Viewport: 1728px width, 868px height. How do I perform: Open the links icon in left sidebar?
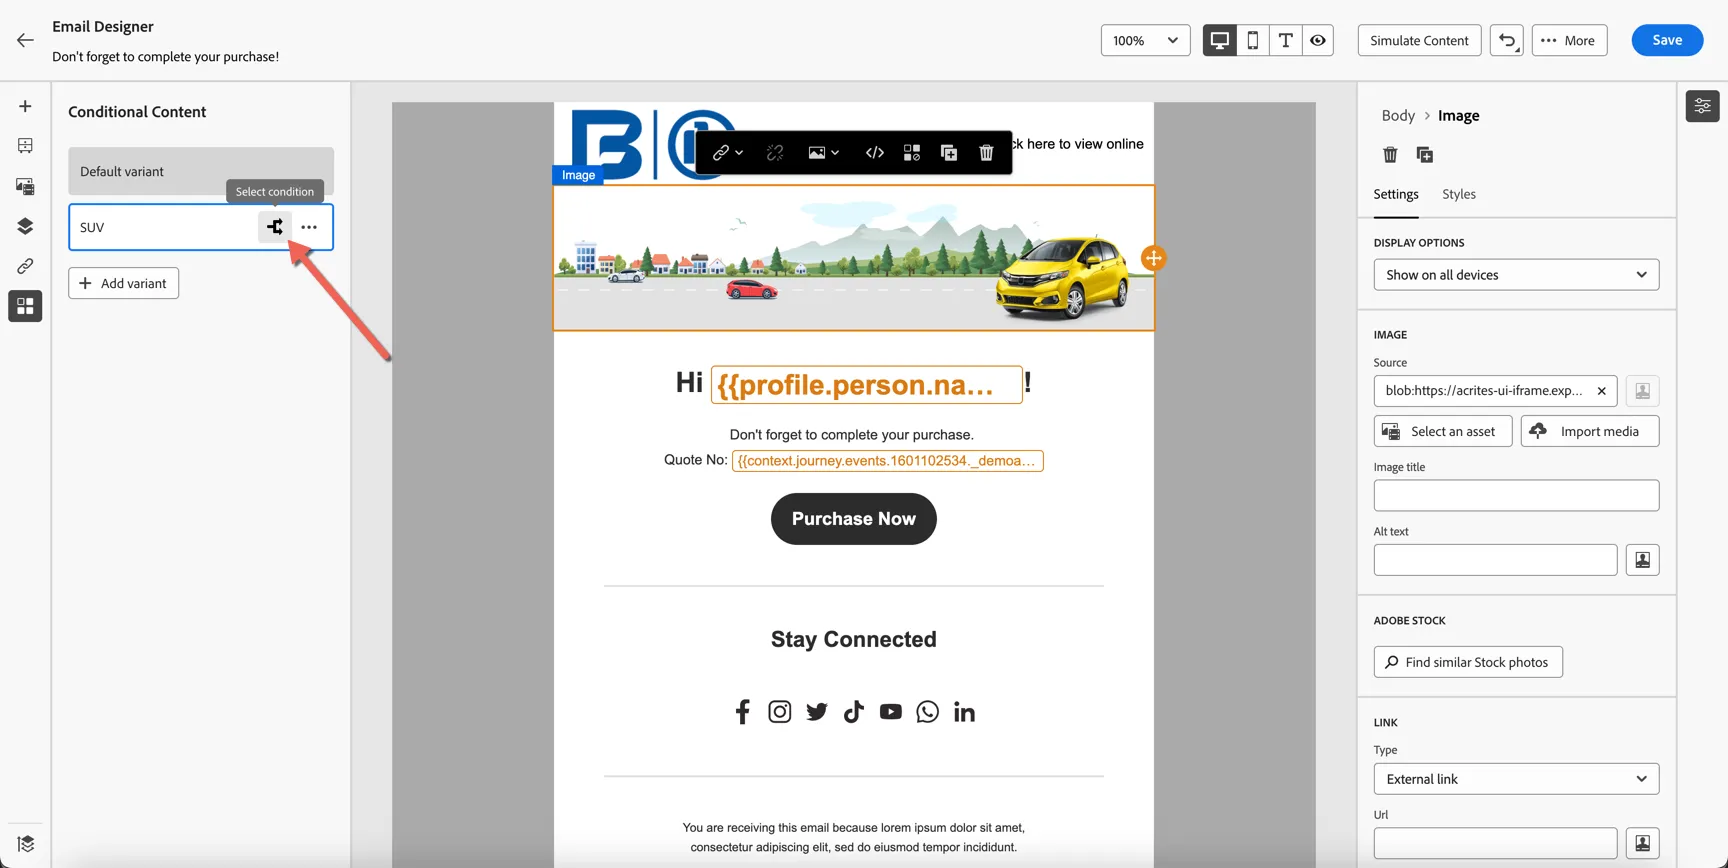click(x=25, y=266)
